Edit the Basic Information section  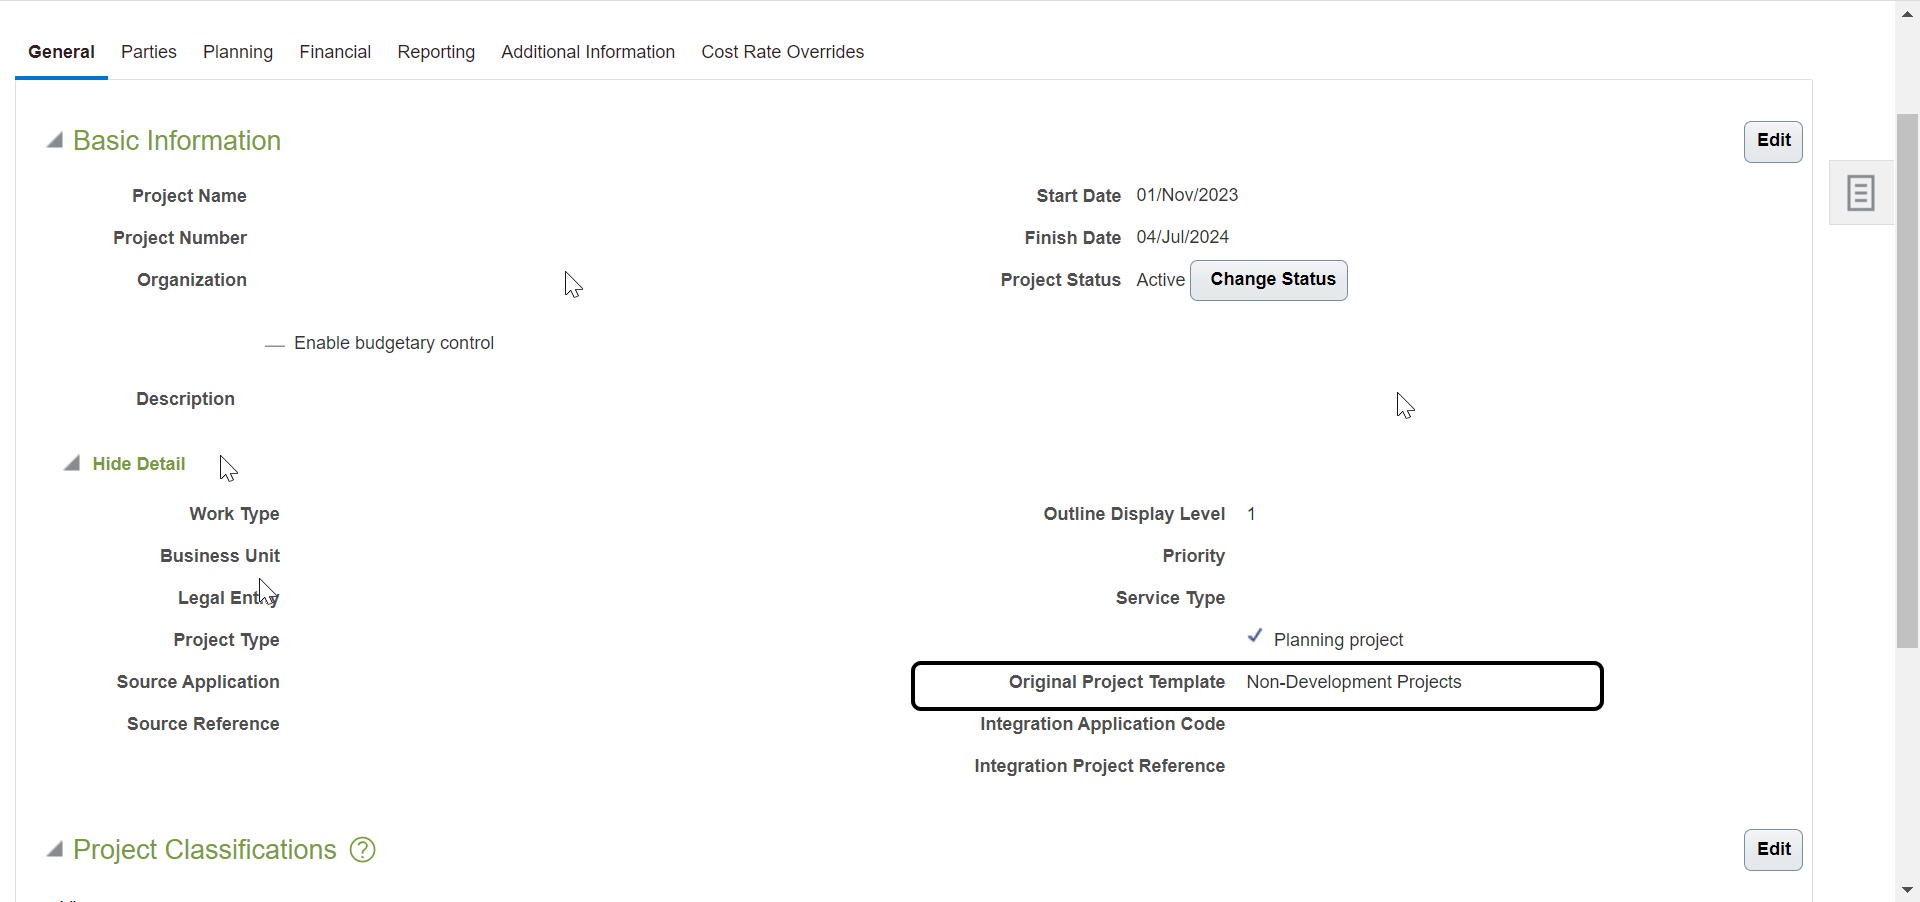click(x=1772, y=141)
